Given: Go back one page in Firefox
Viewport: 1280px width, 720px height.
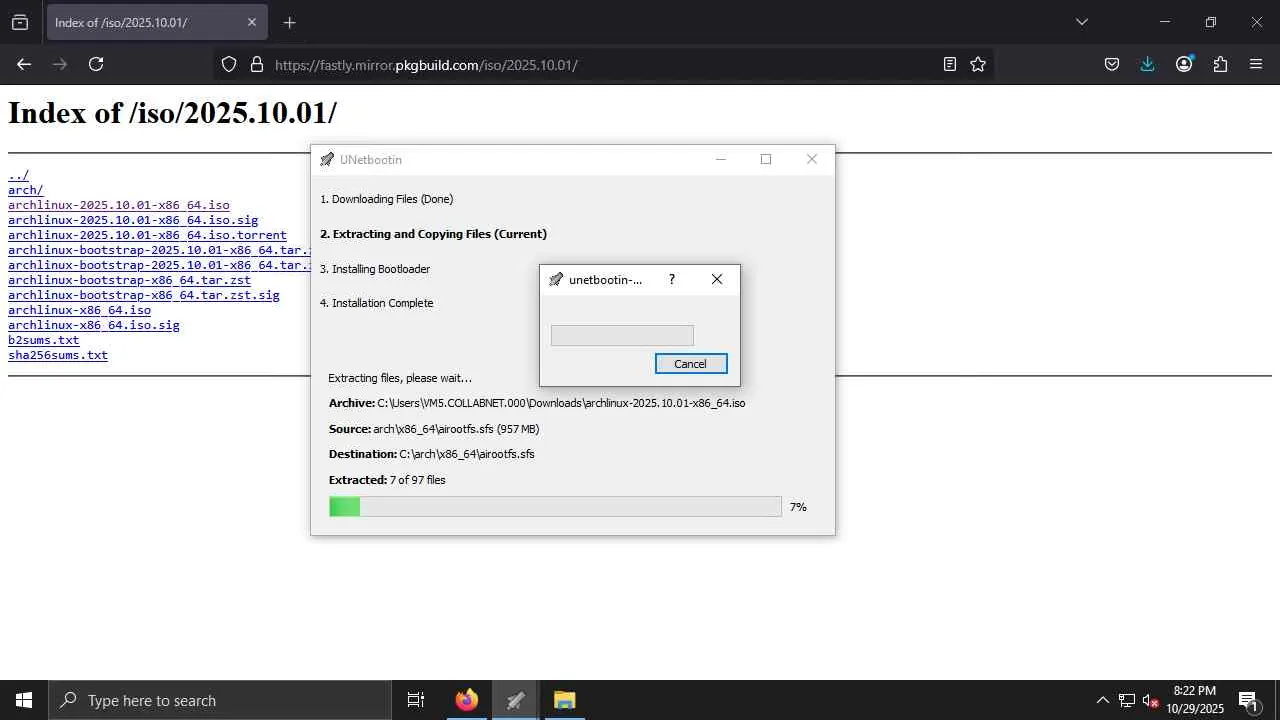Looking at the screenshot, I should 24,64.
